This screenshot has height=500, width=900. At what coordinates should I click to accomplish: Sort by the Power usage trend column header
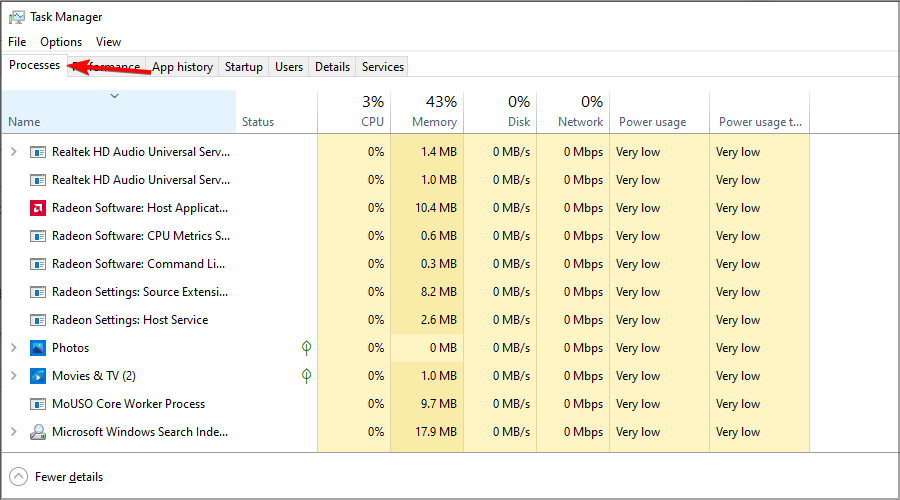pyautogui.click(x=760, y=112)
